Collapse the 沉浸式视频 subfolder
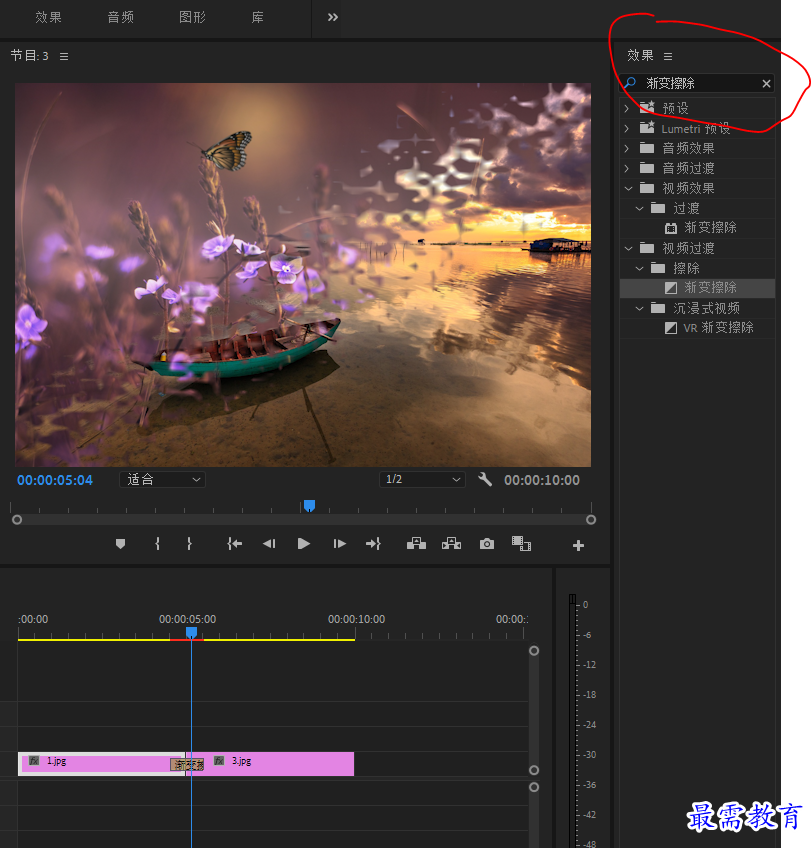The image size is (811, 848). point(639,309)
